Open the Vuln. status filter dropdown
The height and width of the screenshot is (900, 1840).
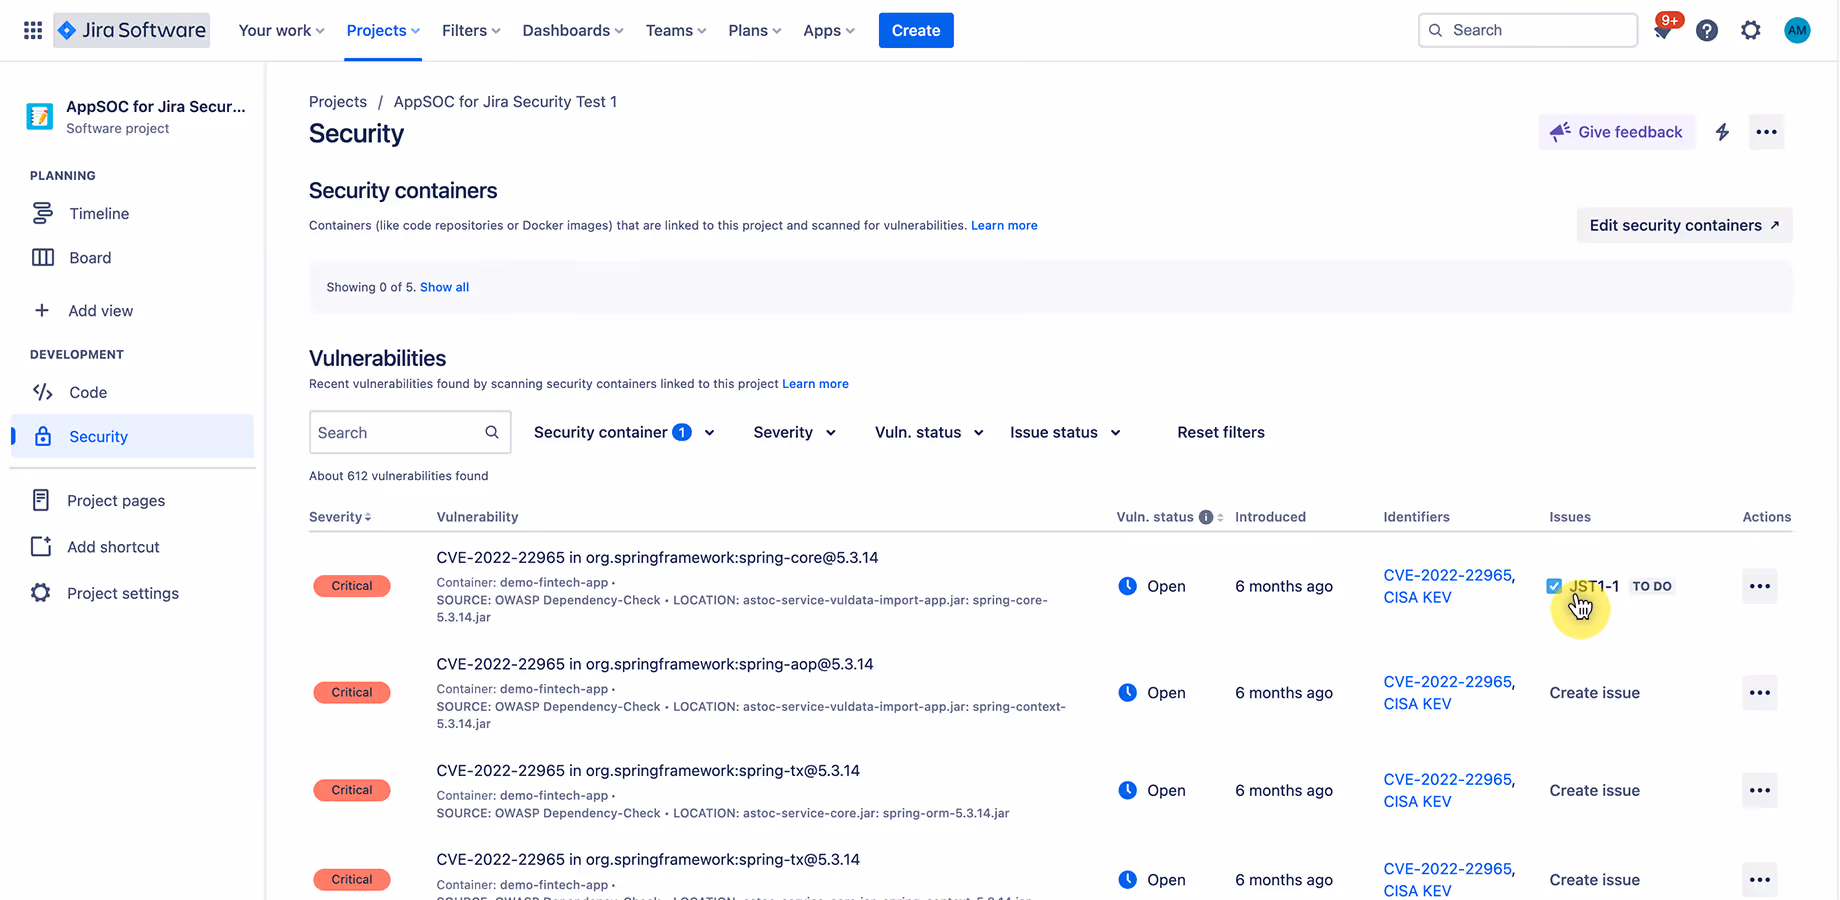(929, 432)
